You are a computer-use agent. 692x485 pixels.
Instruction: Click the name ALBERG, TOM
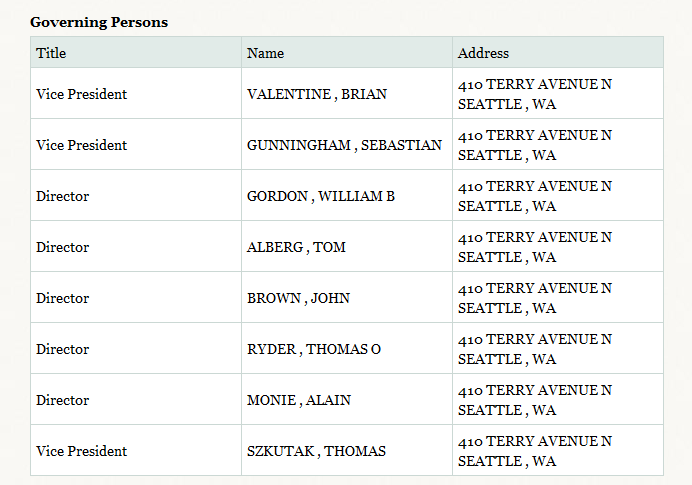(x=296, y=247)
